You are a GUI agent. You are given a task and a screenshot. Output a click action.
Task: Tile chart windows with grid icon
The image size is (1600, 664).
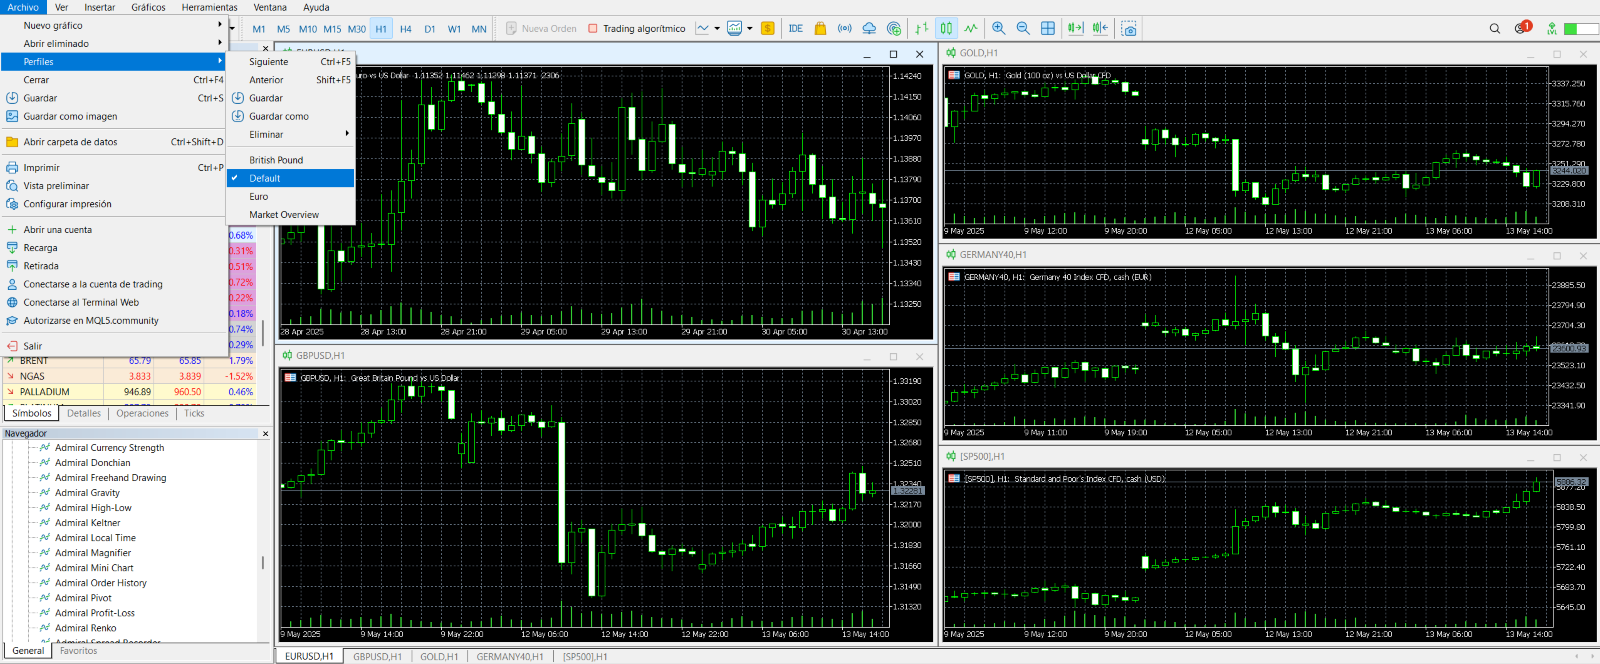[x=1048, y=29]
